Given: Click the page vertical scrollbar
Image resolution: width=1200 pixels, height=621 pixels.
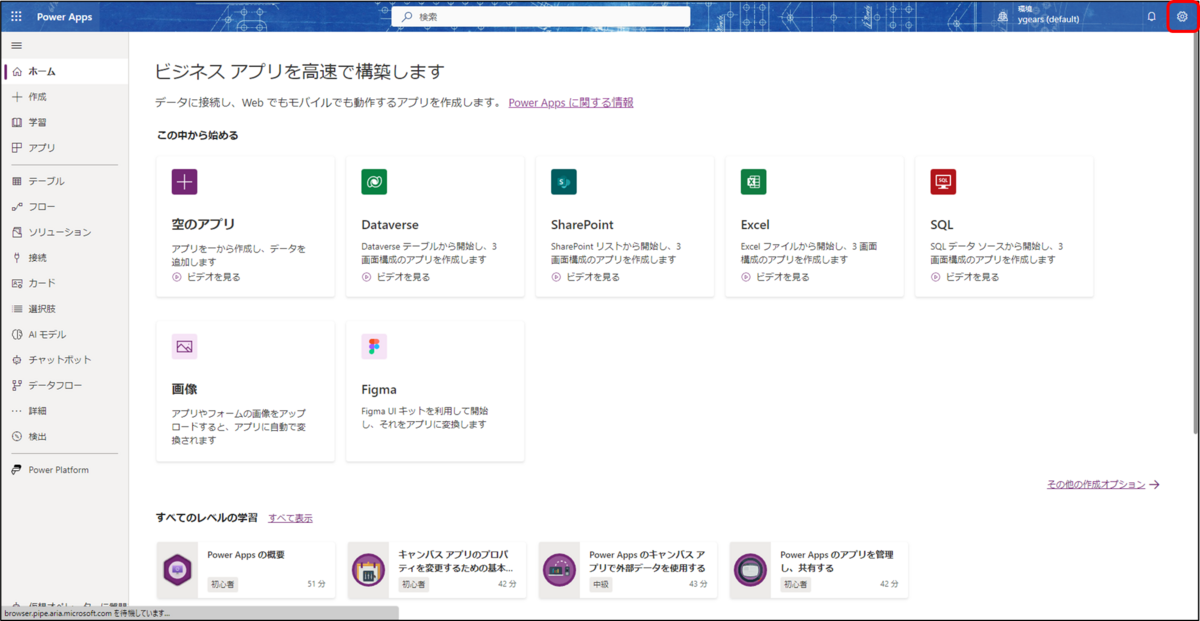Looking at the screenshot, I should tap(1194, 234).
